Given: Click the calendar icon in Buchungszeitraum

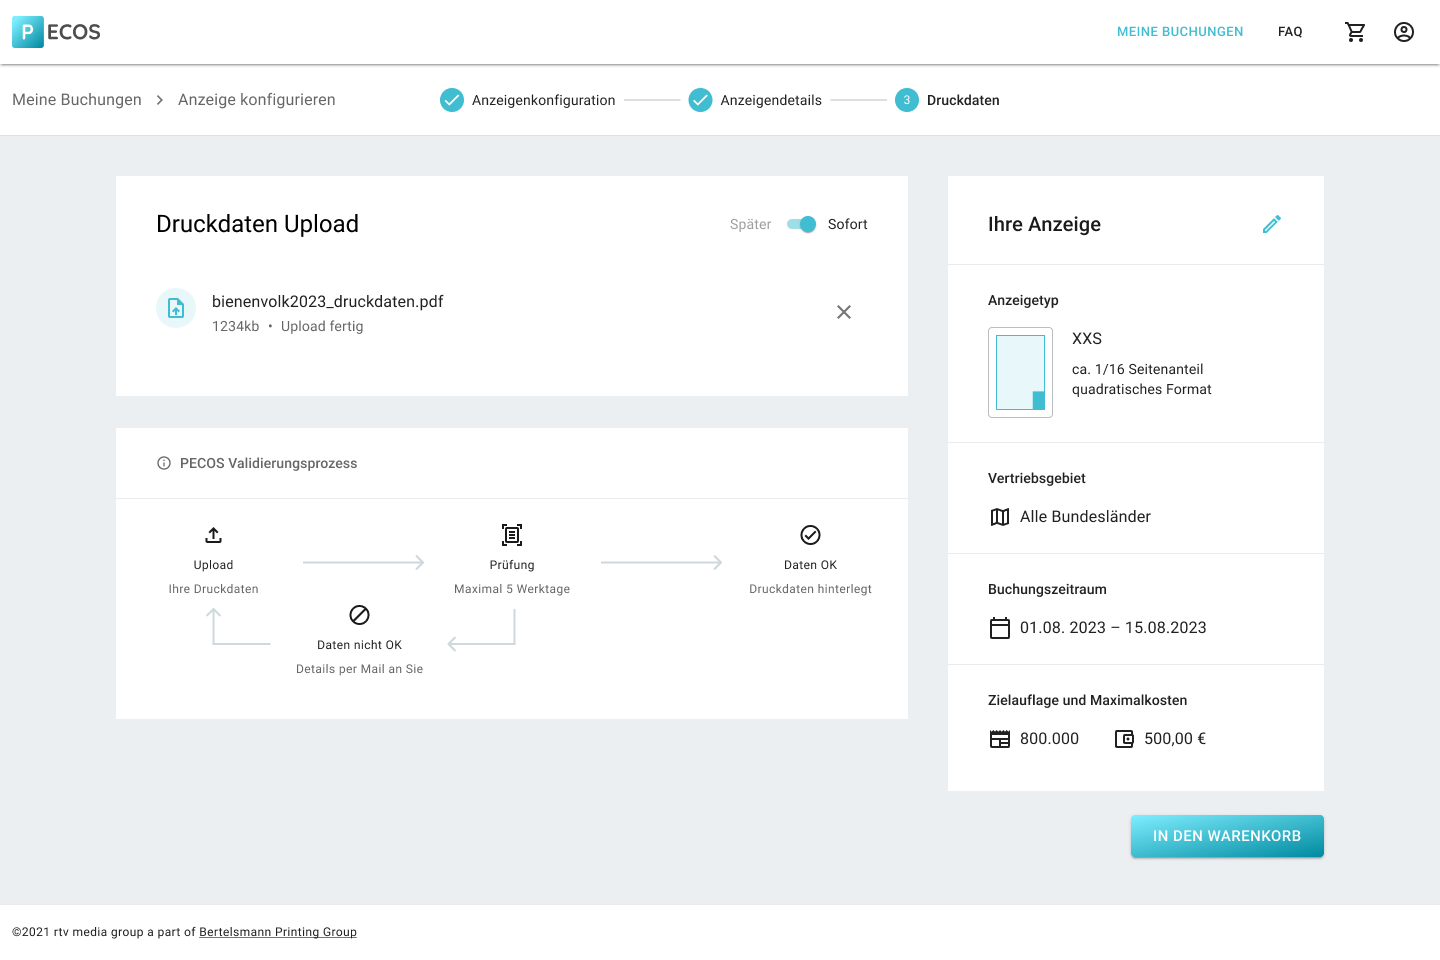Looking at the screenshot, I should pos(1000,628).
